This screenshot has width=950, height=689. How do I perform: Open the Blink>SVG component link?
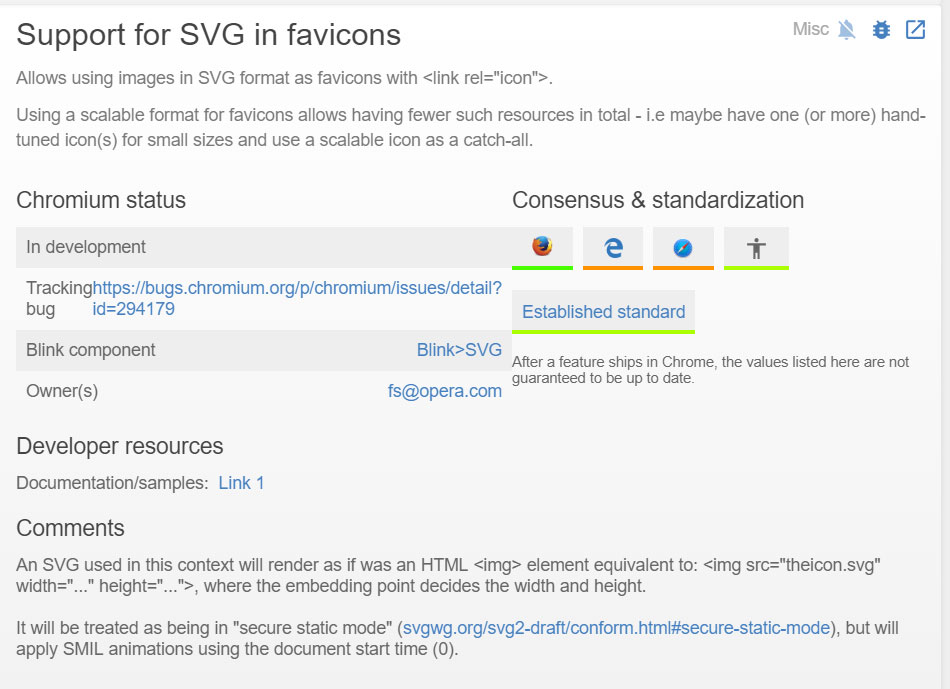point(459,350)
